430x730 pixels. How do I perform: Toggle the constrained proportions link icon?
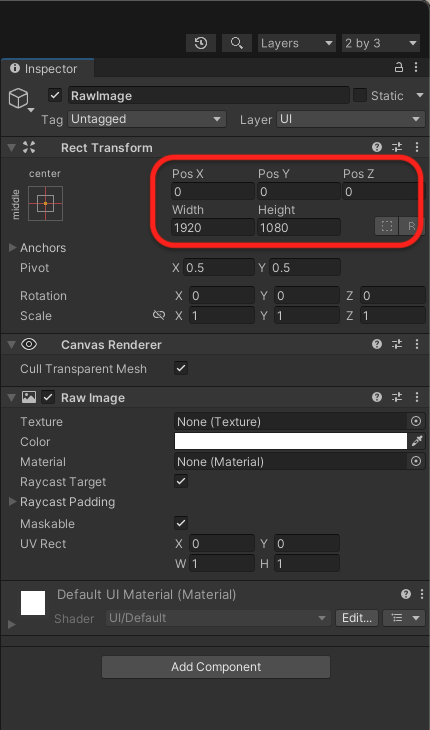(x=159, y=316)
